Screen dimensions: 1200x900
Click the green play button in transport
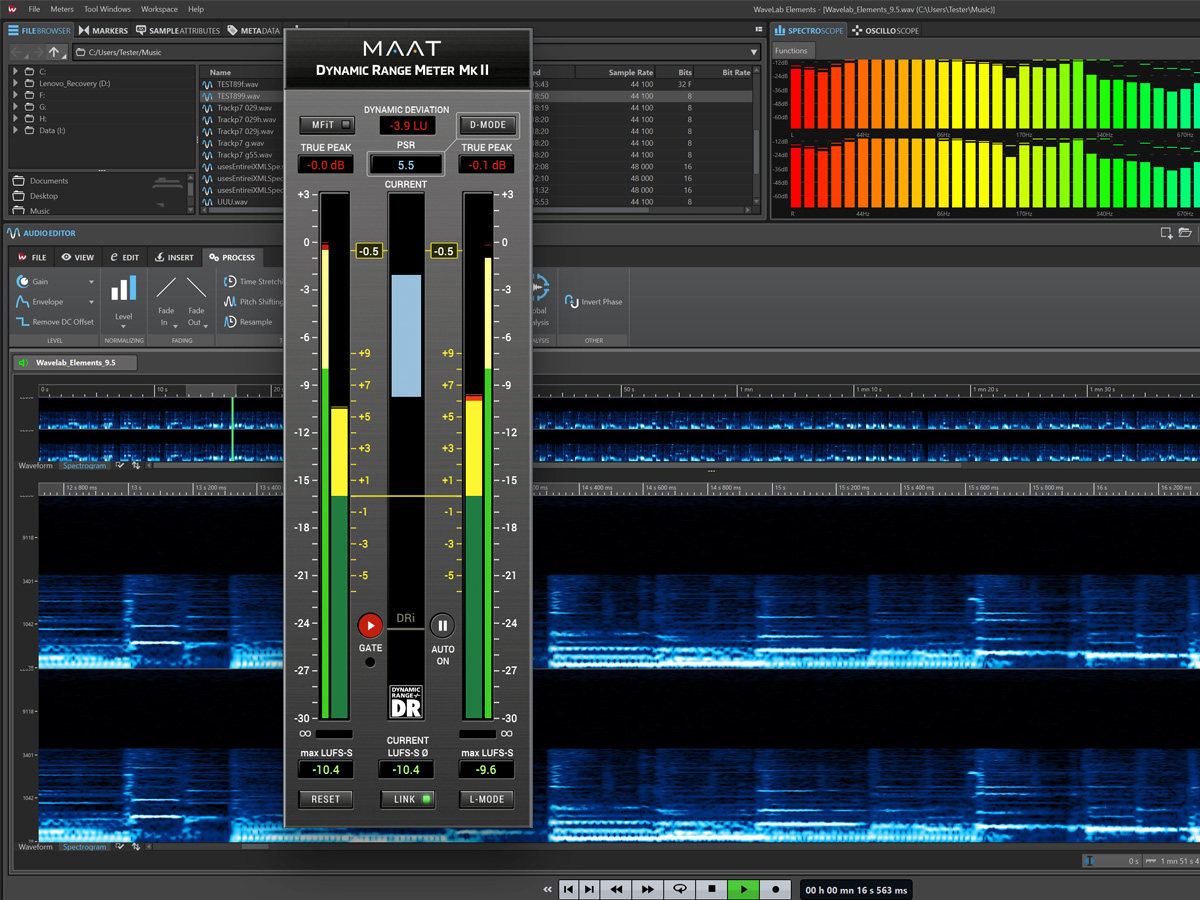click(743, 889)
